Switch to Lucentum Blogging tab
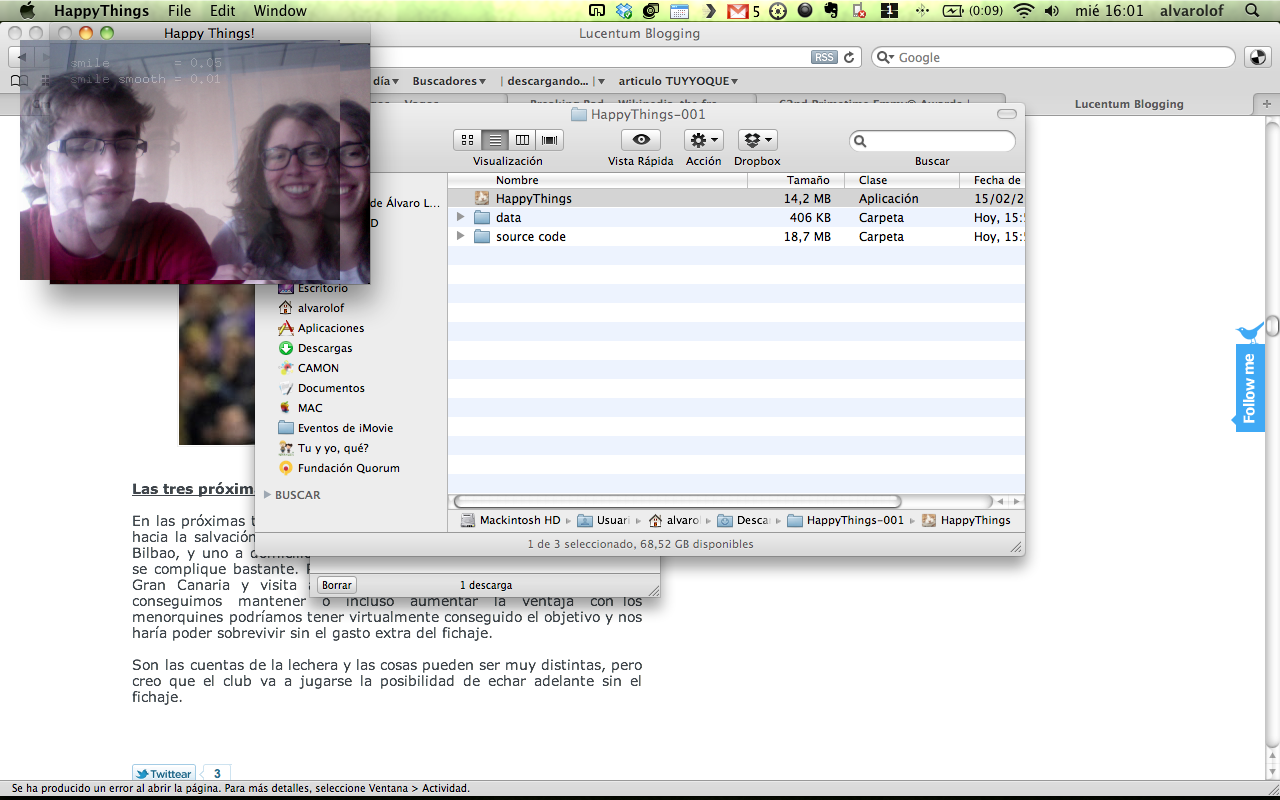 pos(1128,104)
